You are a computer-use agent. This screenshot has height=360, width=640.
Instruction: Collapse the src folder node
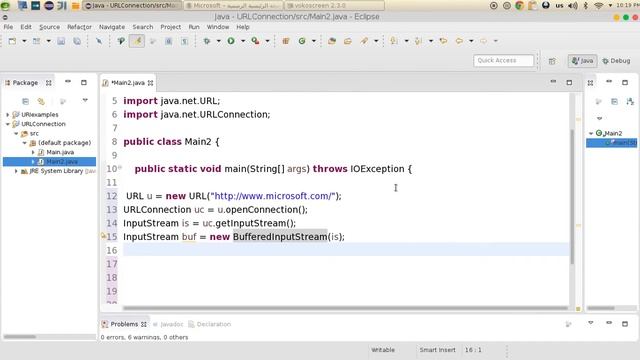(16, 133)
